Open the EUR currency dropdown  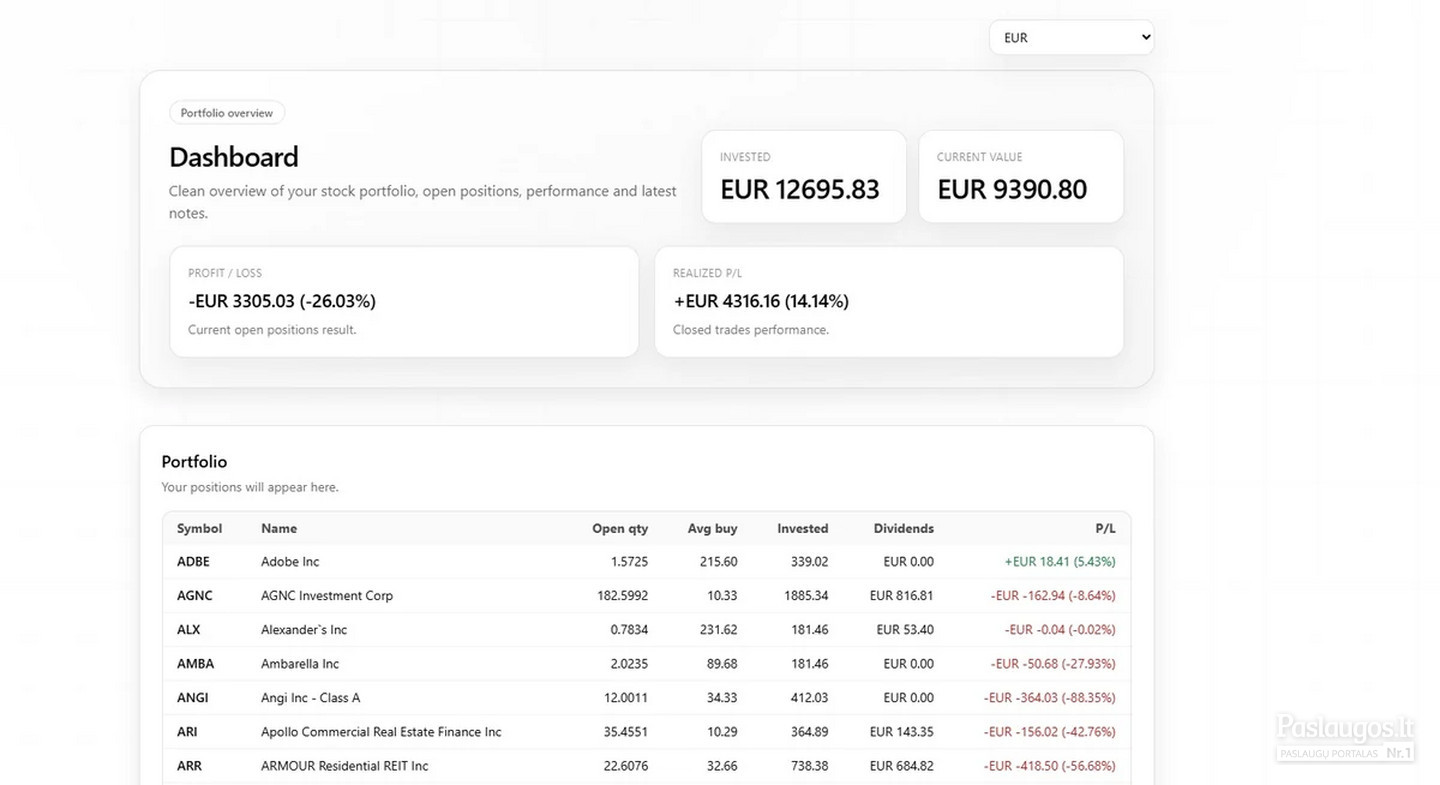pyautogui.click(x=1071, y=38)
